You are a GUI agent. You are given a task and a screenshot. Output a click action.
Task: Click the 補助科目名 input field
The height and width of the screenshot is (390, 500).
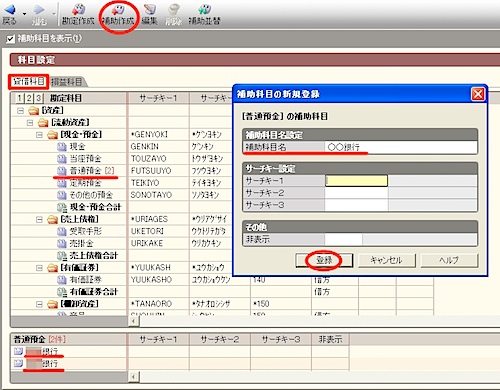401,147
